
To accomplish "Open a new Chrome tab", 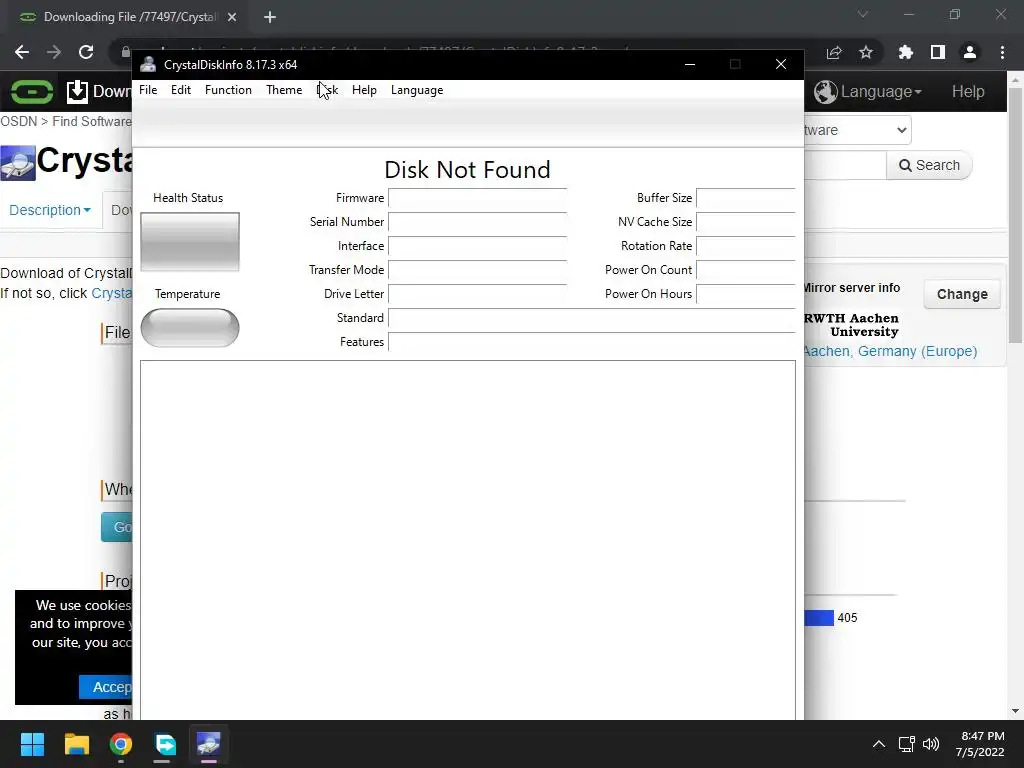I will pos(270,17).
